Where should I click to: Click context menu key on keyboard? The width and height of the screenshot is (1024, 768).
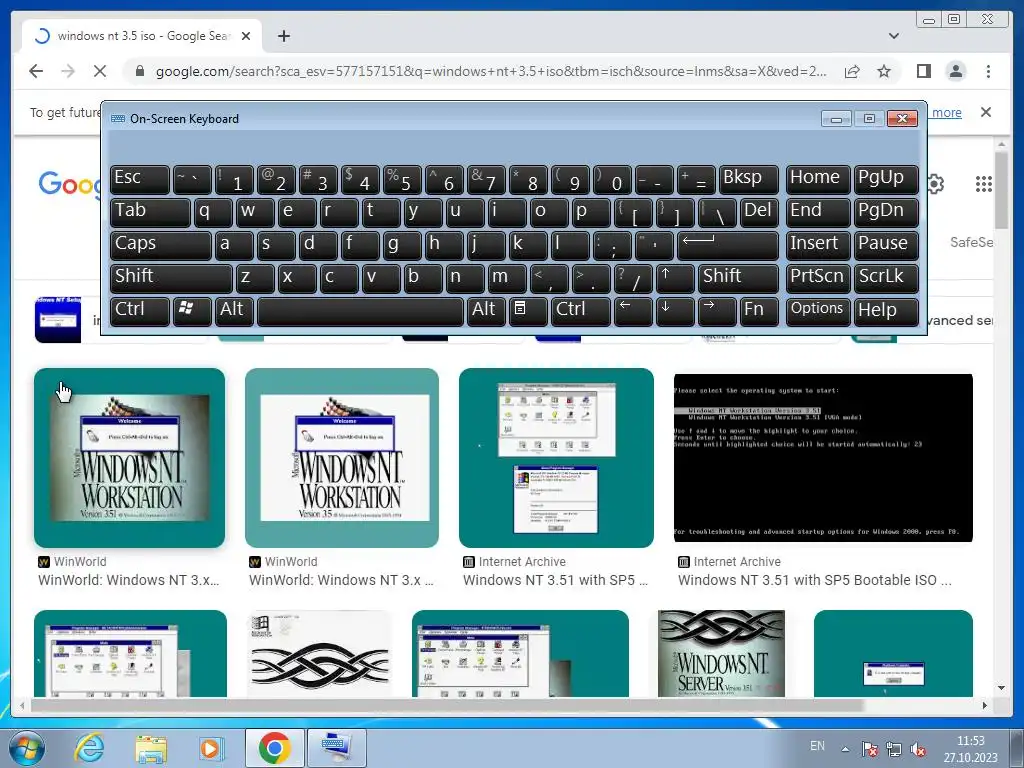tap(528, 311)
